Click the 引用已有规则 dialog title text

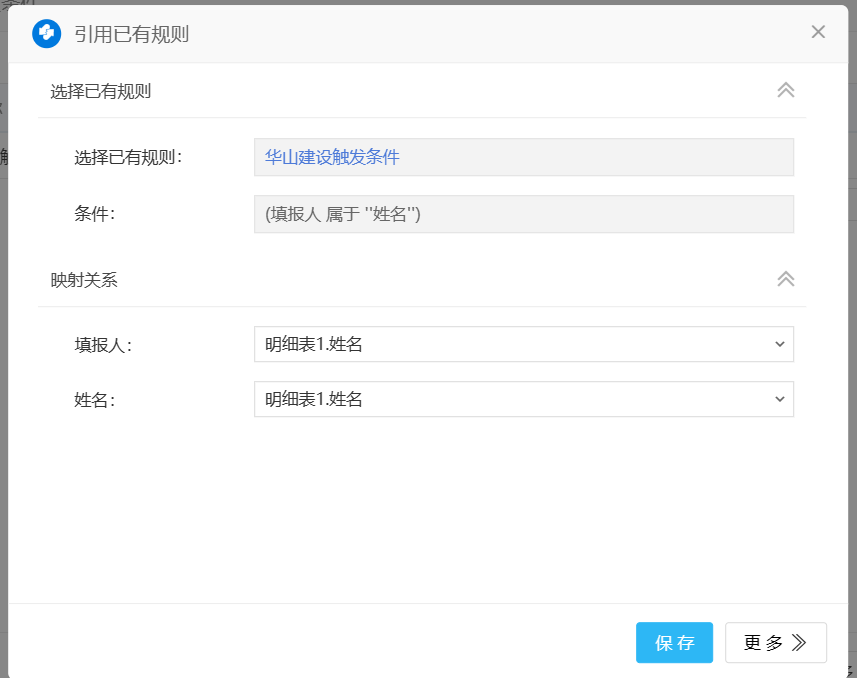click(x=131, y=35)
